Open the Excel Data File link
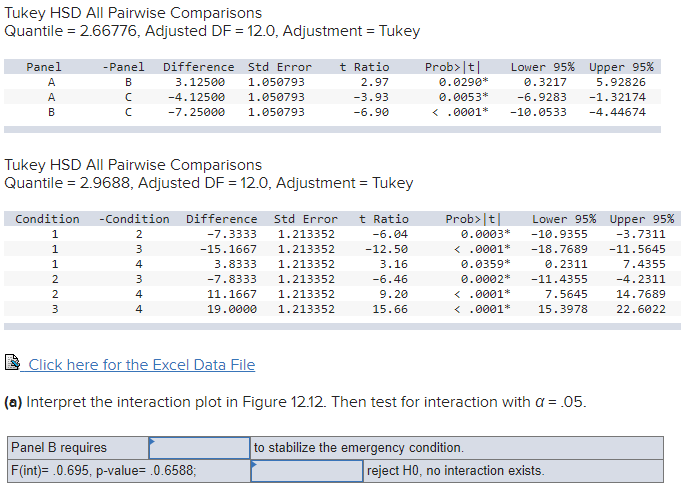 142,365
